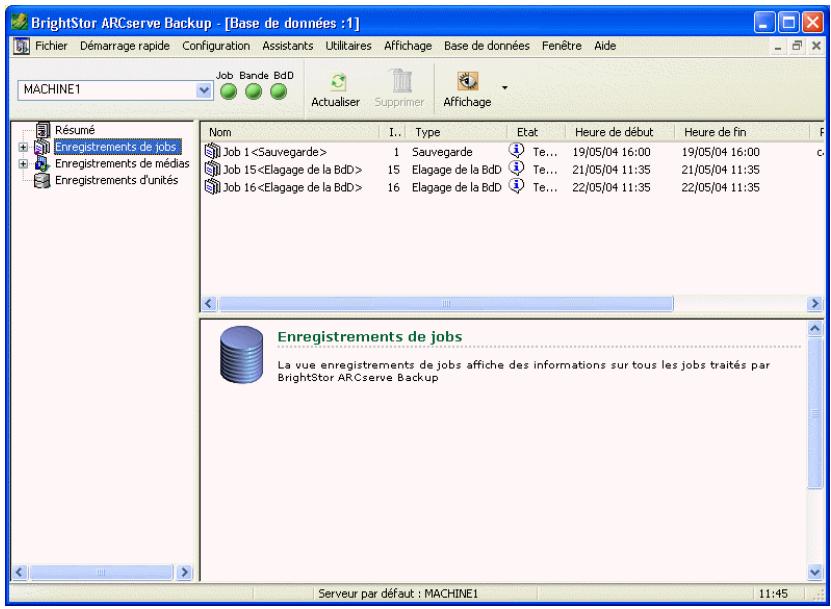Click the Enregistrements d'unités tree icon

click(42, 181)
